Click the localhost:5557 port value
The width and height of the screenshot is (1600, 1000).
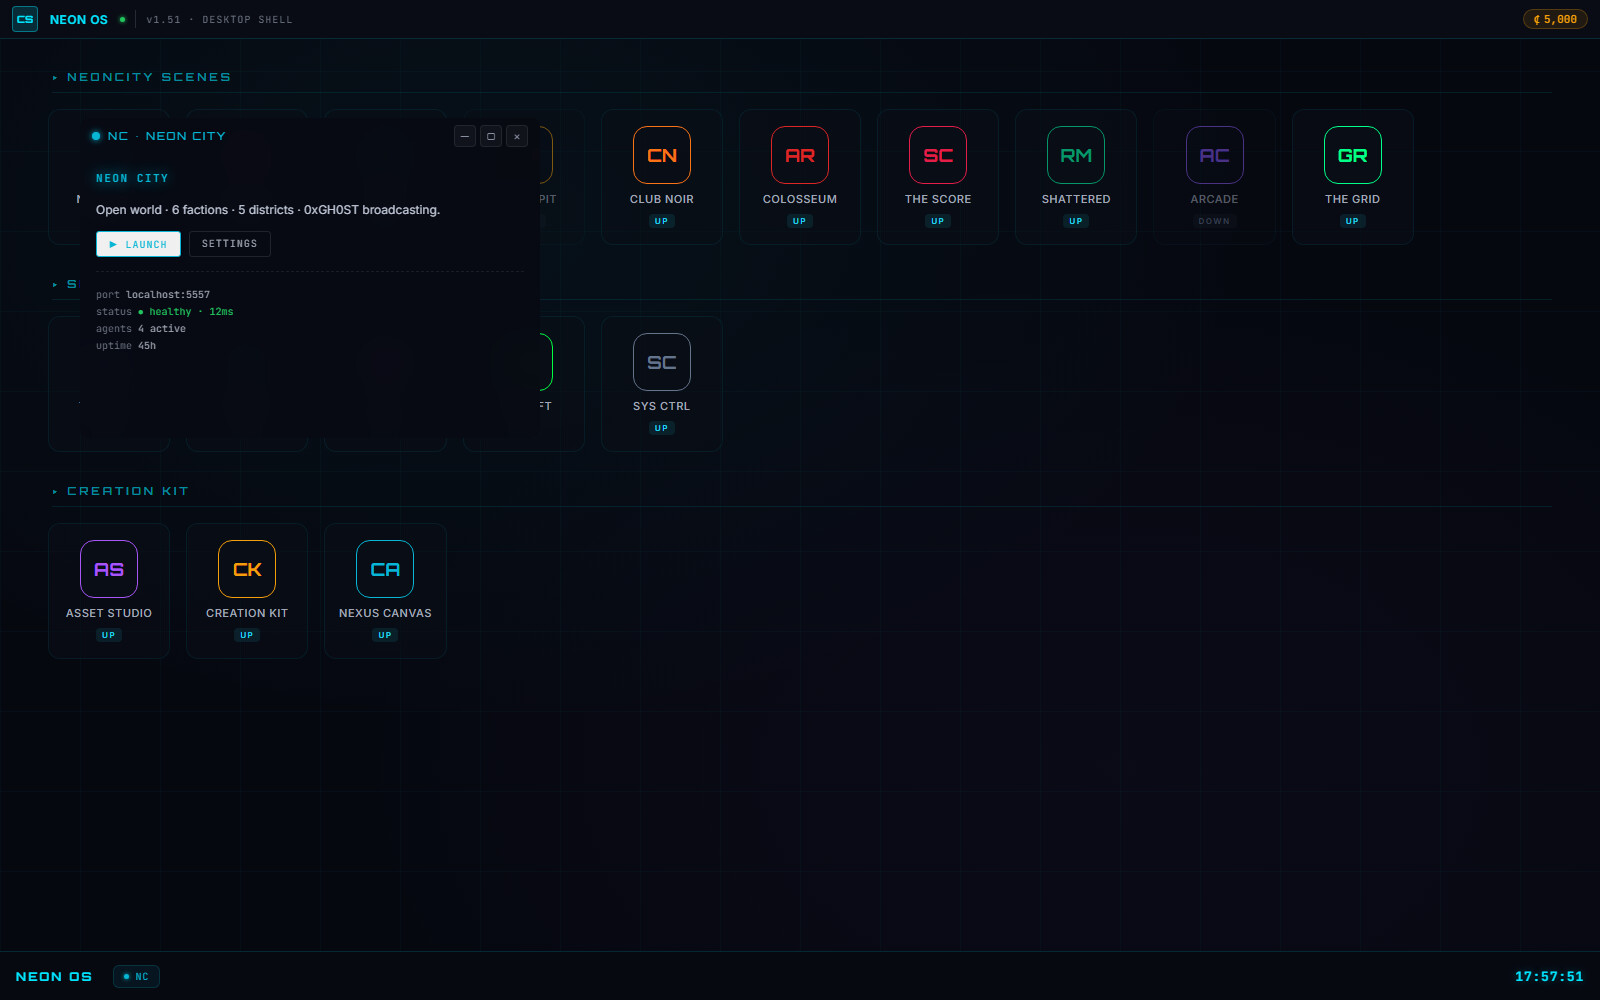pyautogui.click(x=168, y=295)
